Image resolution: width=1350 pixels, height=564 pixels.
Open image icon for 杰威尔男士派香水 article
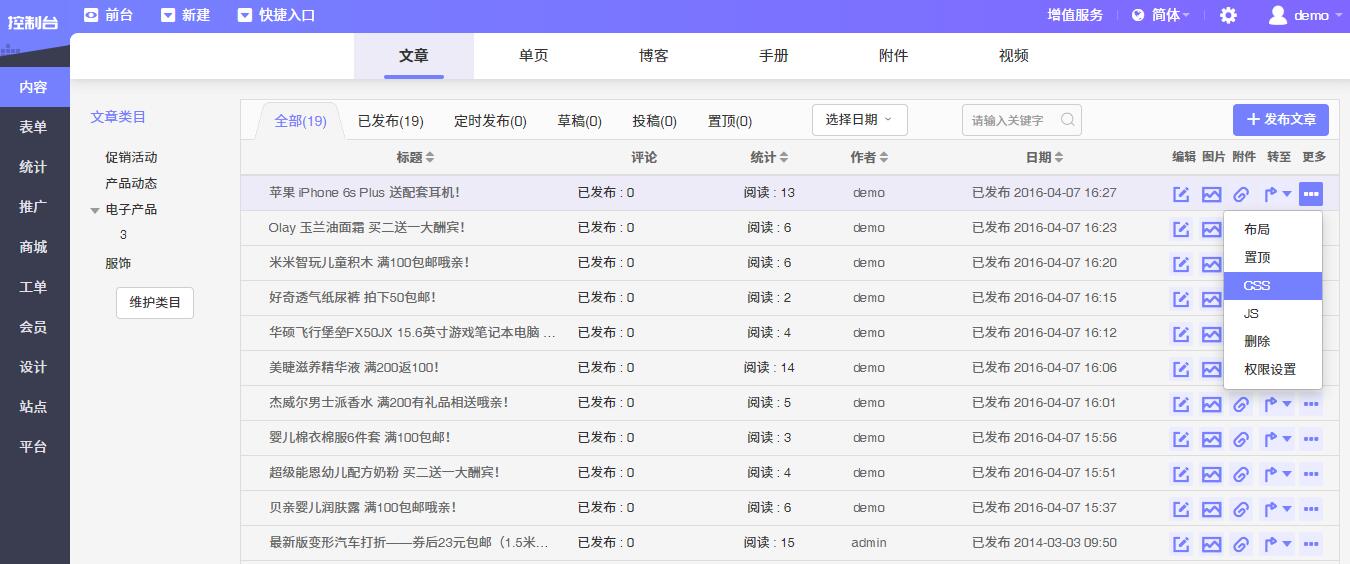coord(1211,404)
